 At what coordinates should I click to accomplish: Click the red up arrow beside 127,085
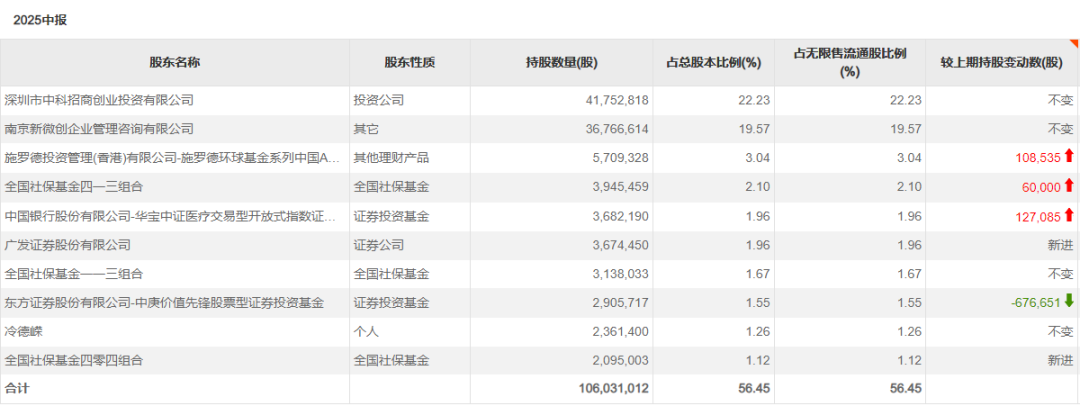click(1068, 214)
